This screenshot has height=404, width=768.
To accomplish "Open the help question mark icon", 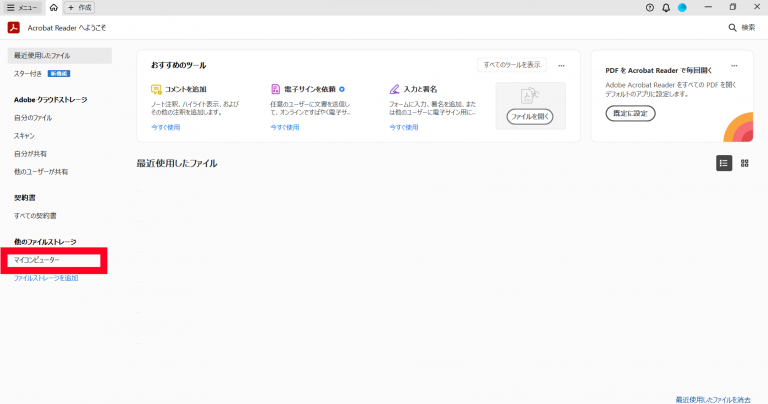I will click(650, 7).
